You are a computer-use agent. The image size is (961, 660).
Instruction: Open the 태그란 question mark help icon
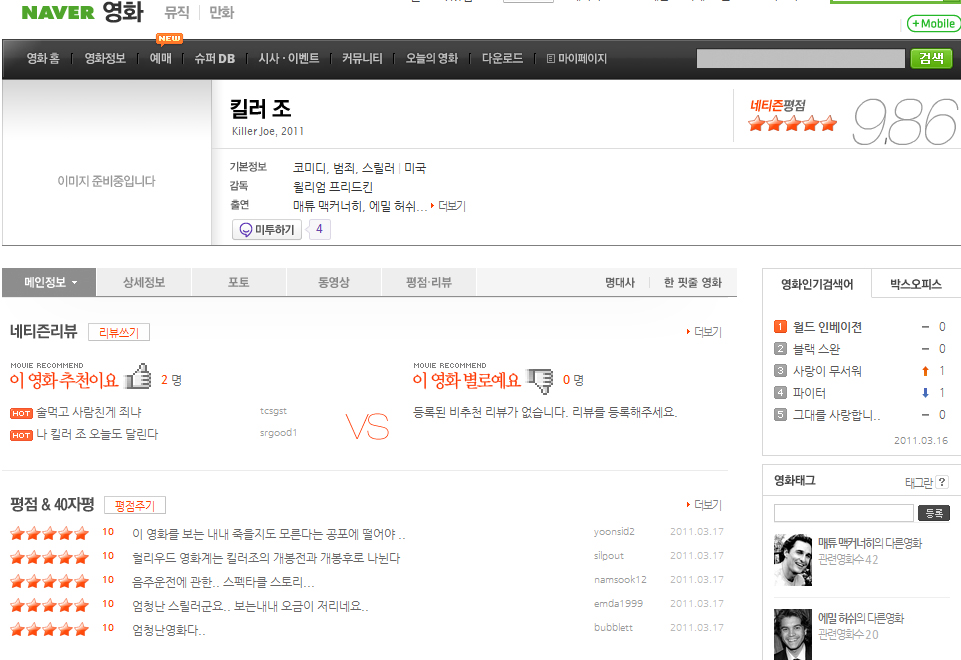pos(942,482)
